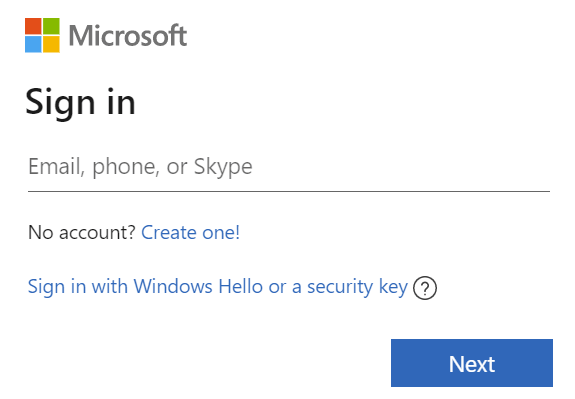Select Sign in with Windows Hello or security key
Viewport: 575px width, 399px height.
pos(218,287)
